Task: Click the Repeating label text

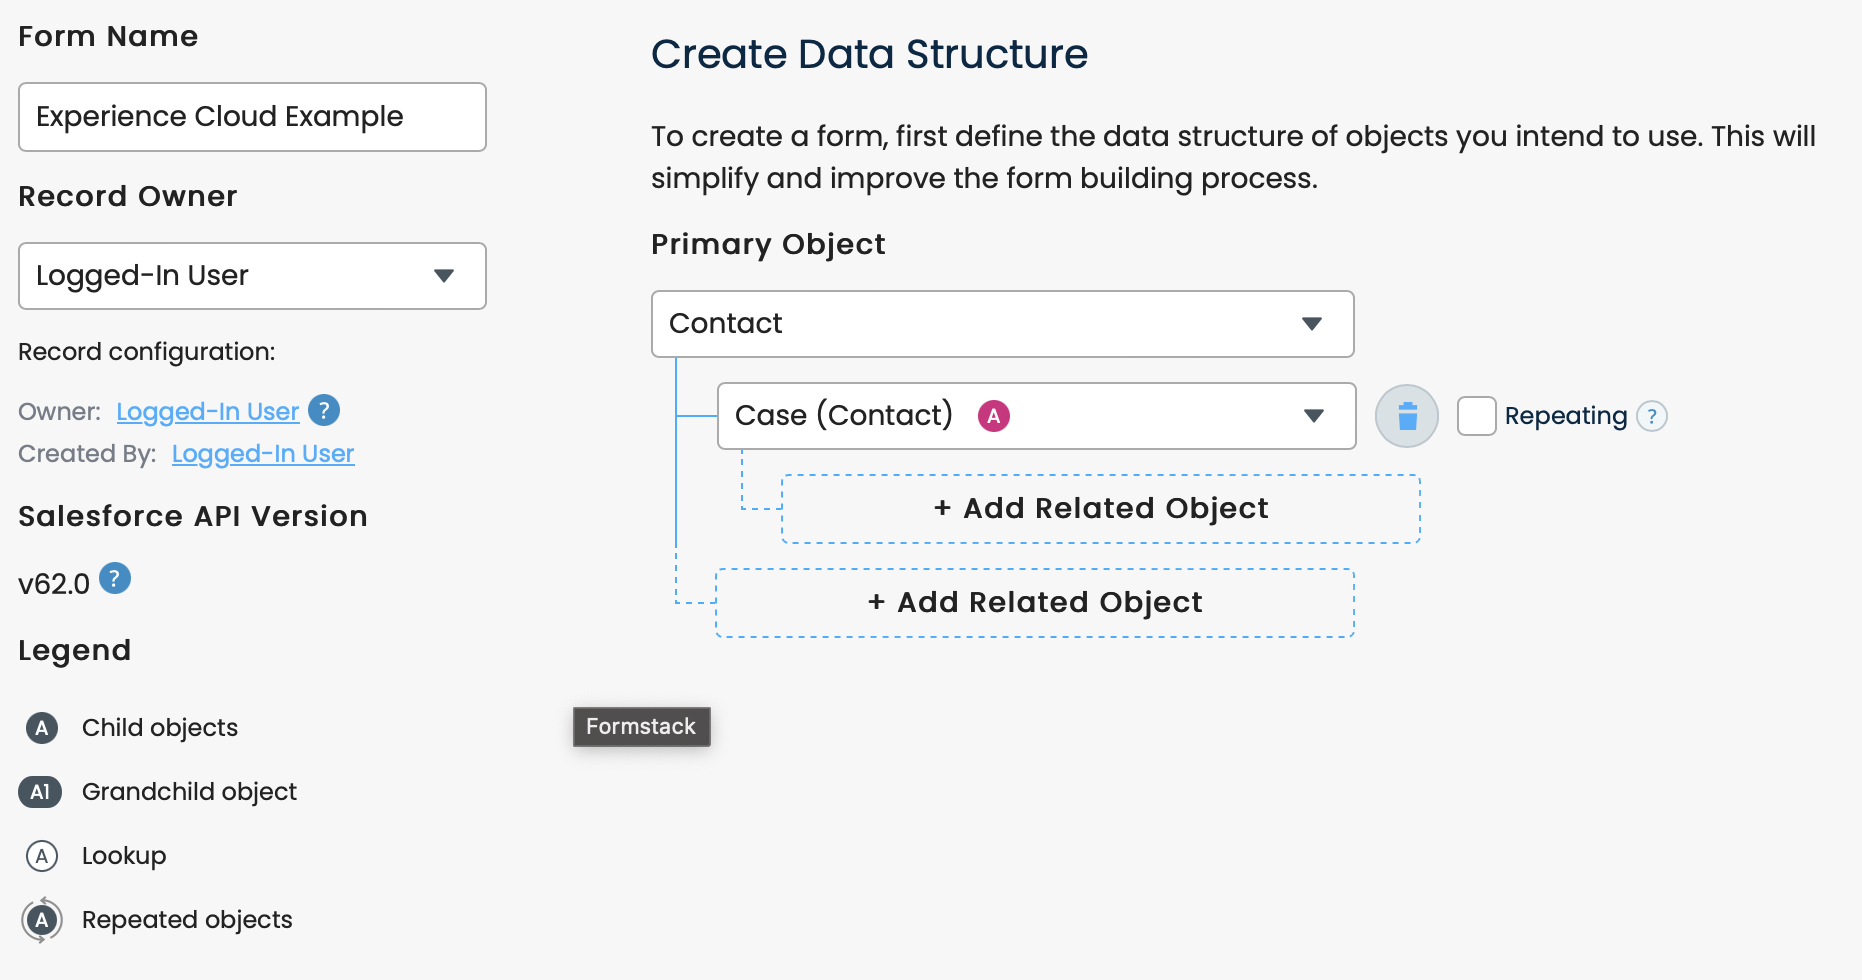Action: (x=1565, y=416)
